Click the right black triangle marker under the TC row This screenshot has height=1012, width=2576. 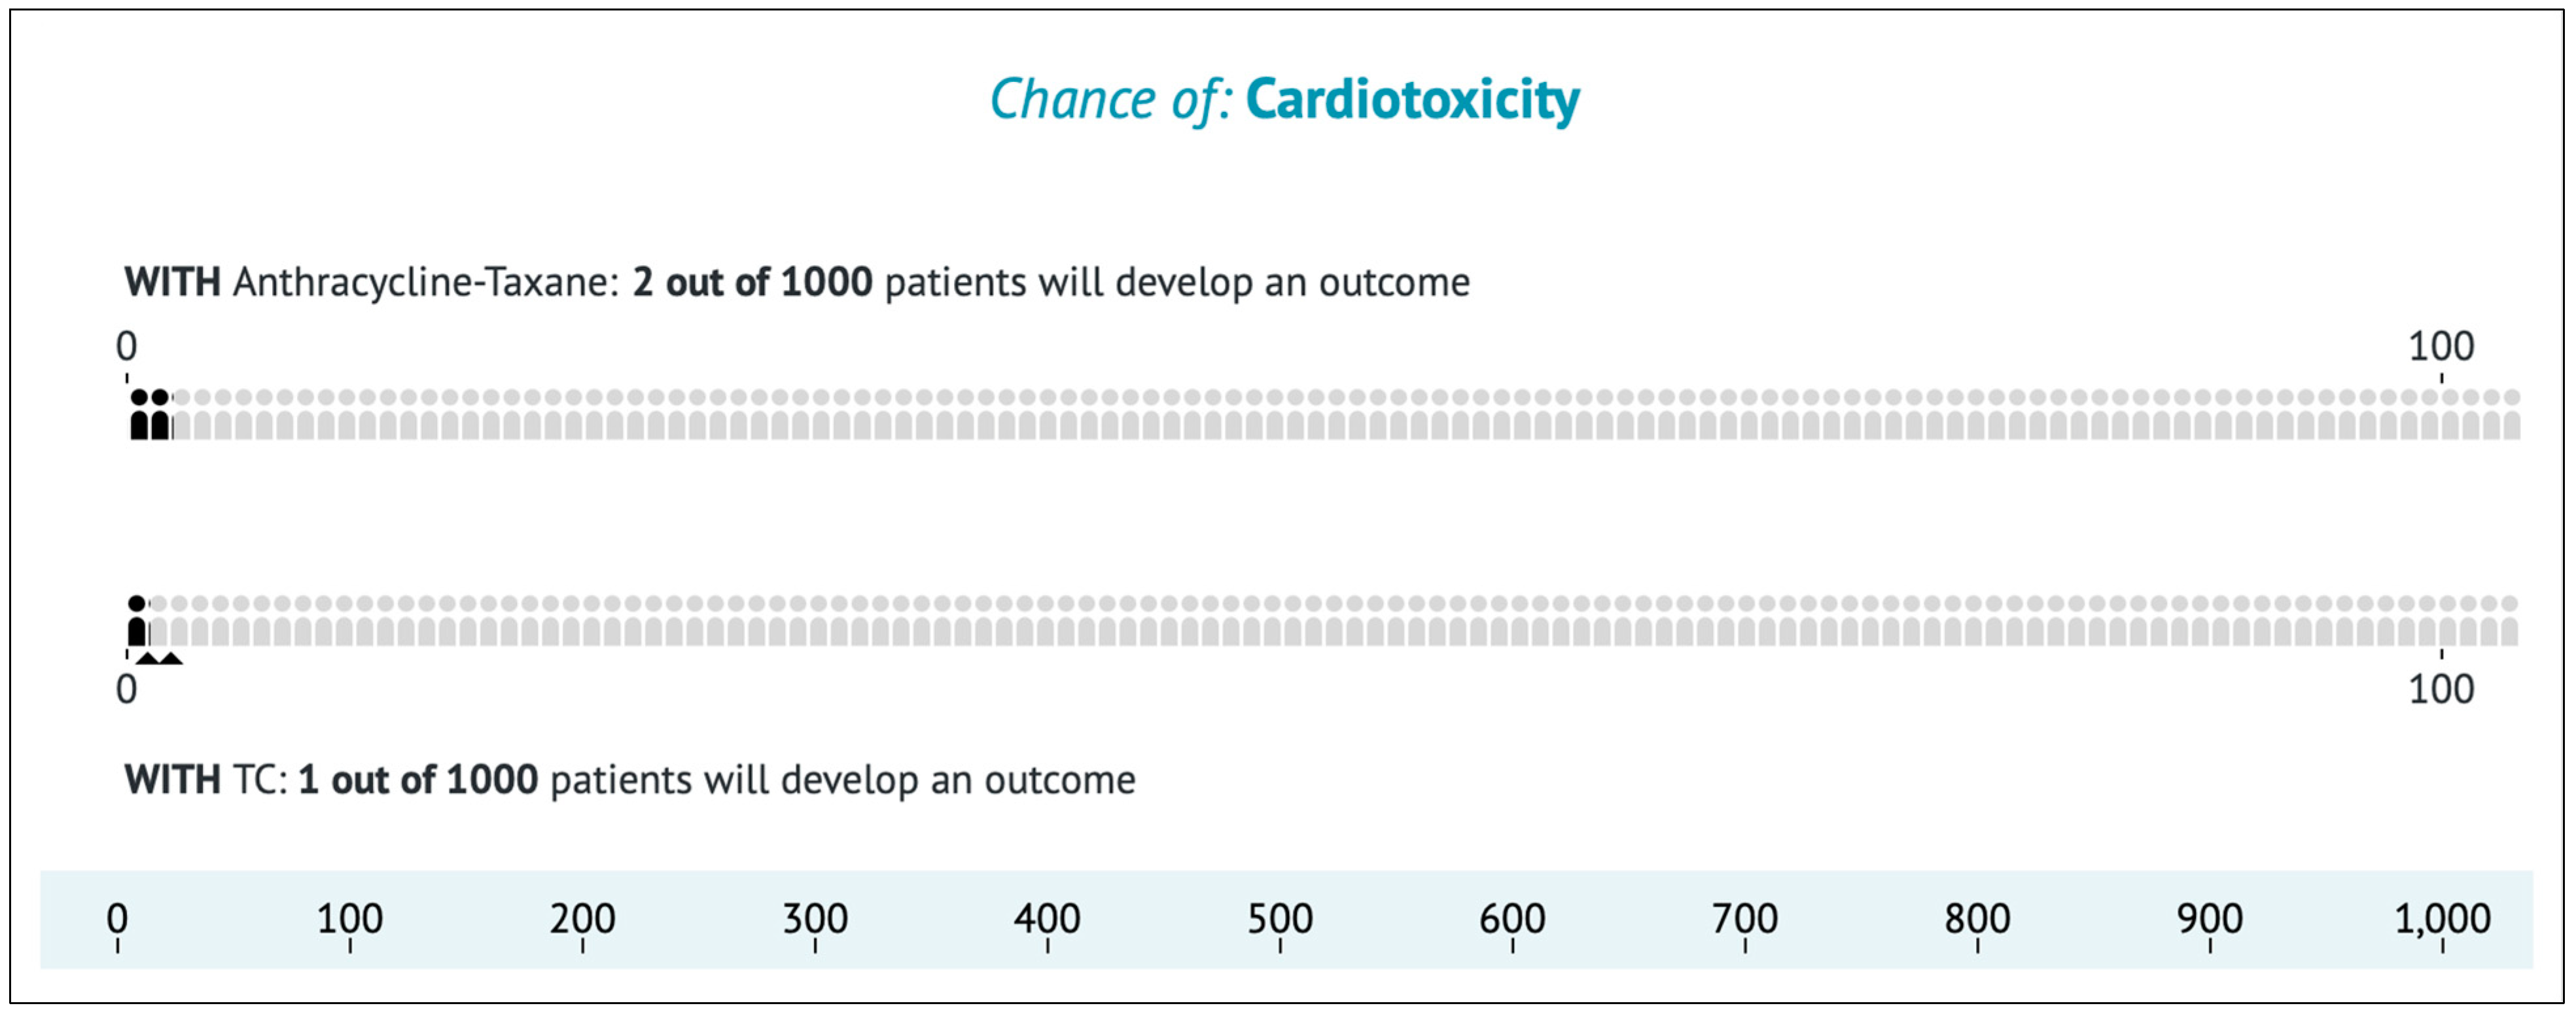pyautogui.click(x=171, y=658)
